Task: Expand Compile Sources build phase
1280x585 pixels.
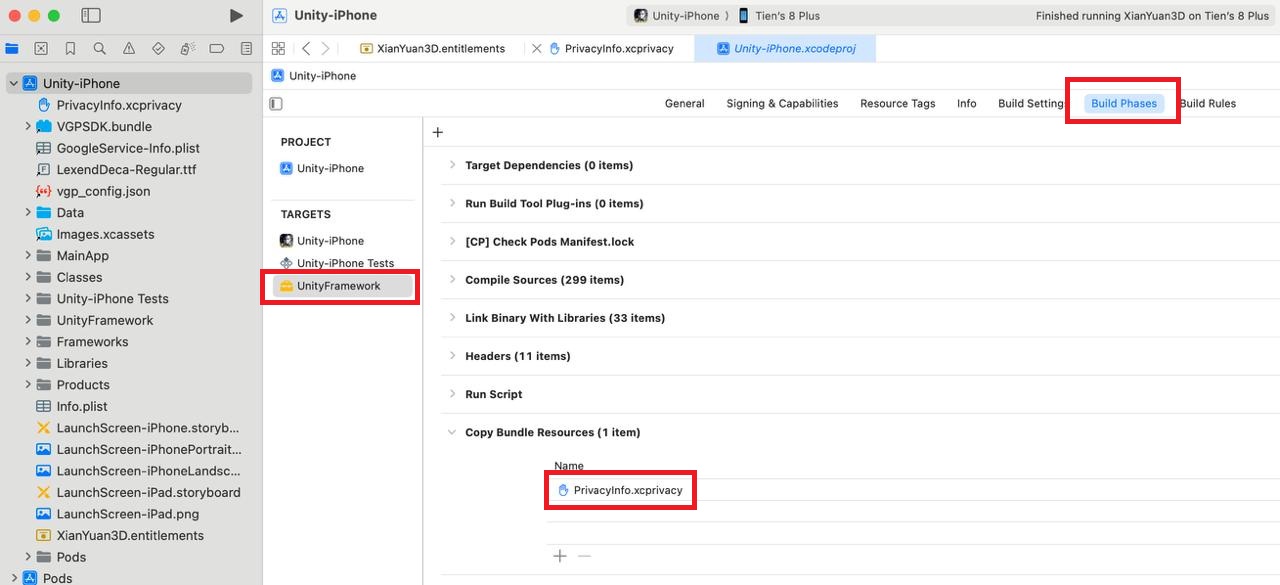Action: pyautogui.click(x=451, y=279)
